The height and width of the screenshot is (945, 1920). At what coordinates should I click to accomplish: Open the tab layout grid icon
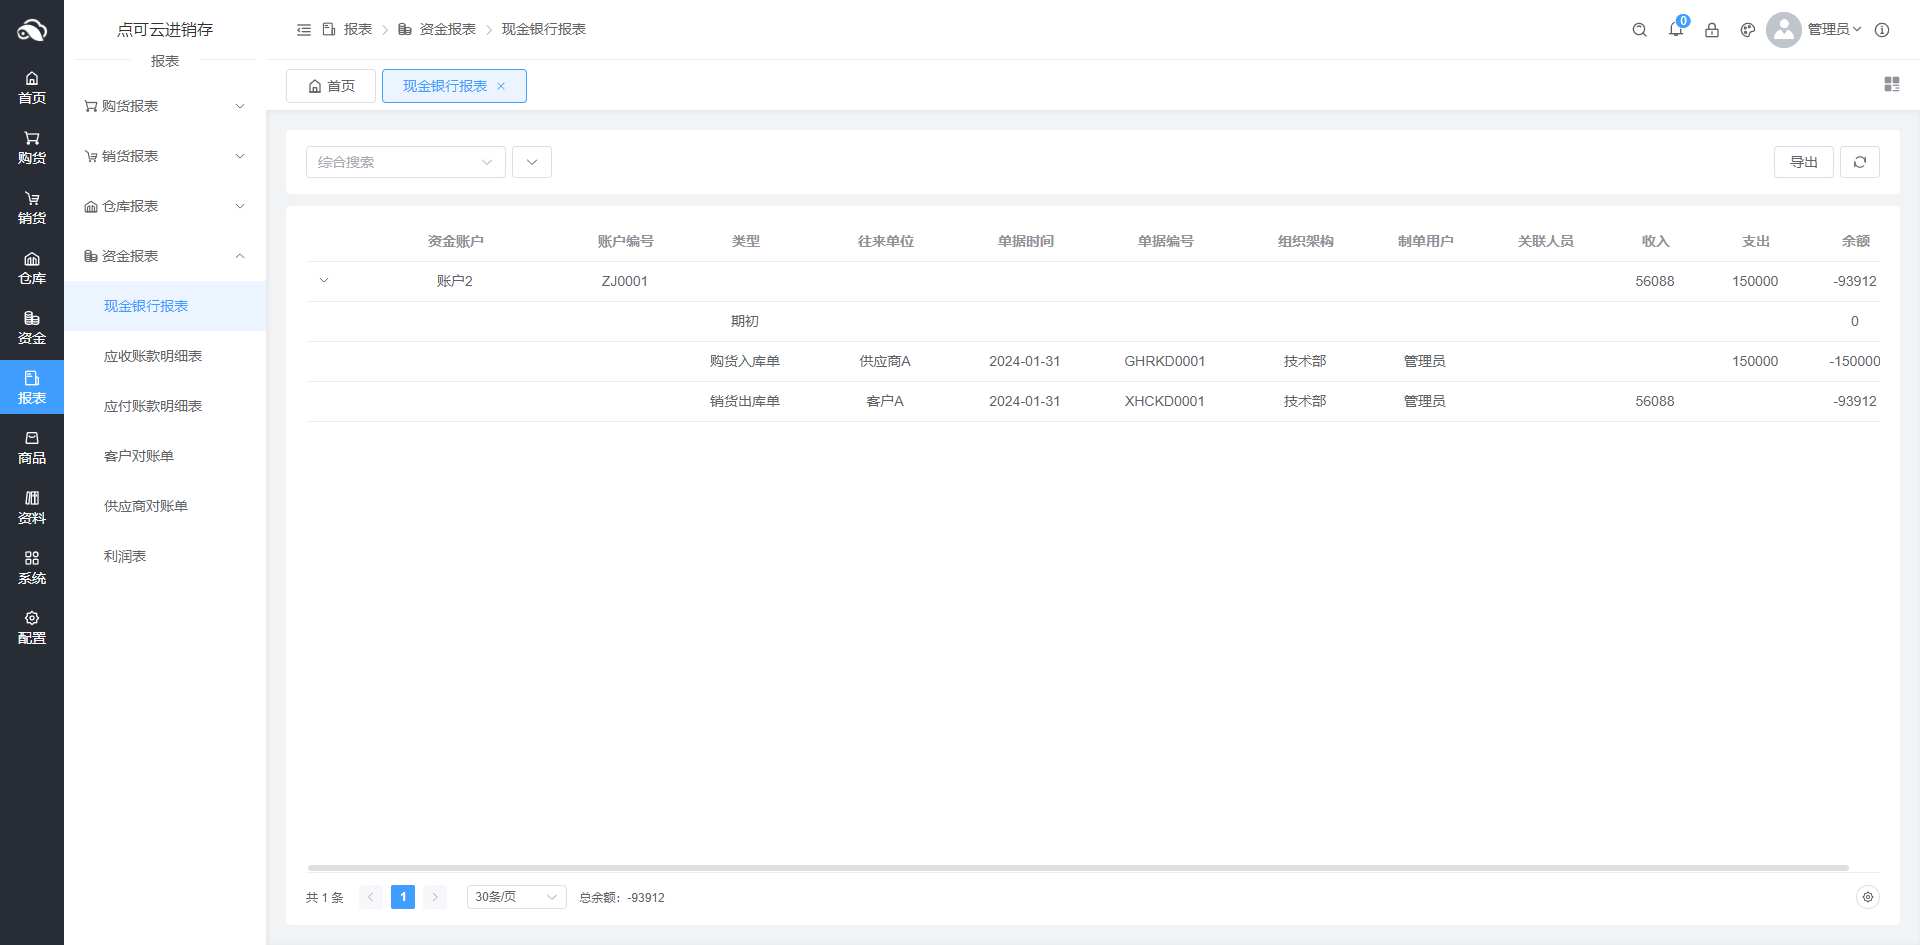point(1891,85)
